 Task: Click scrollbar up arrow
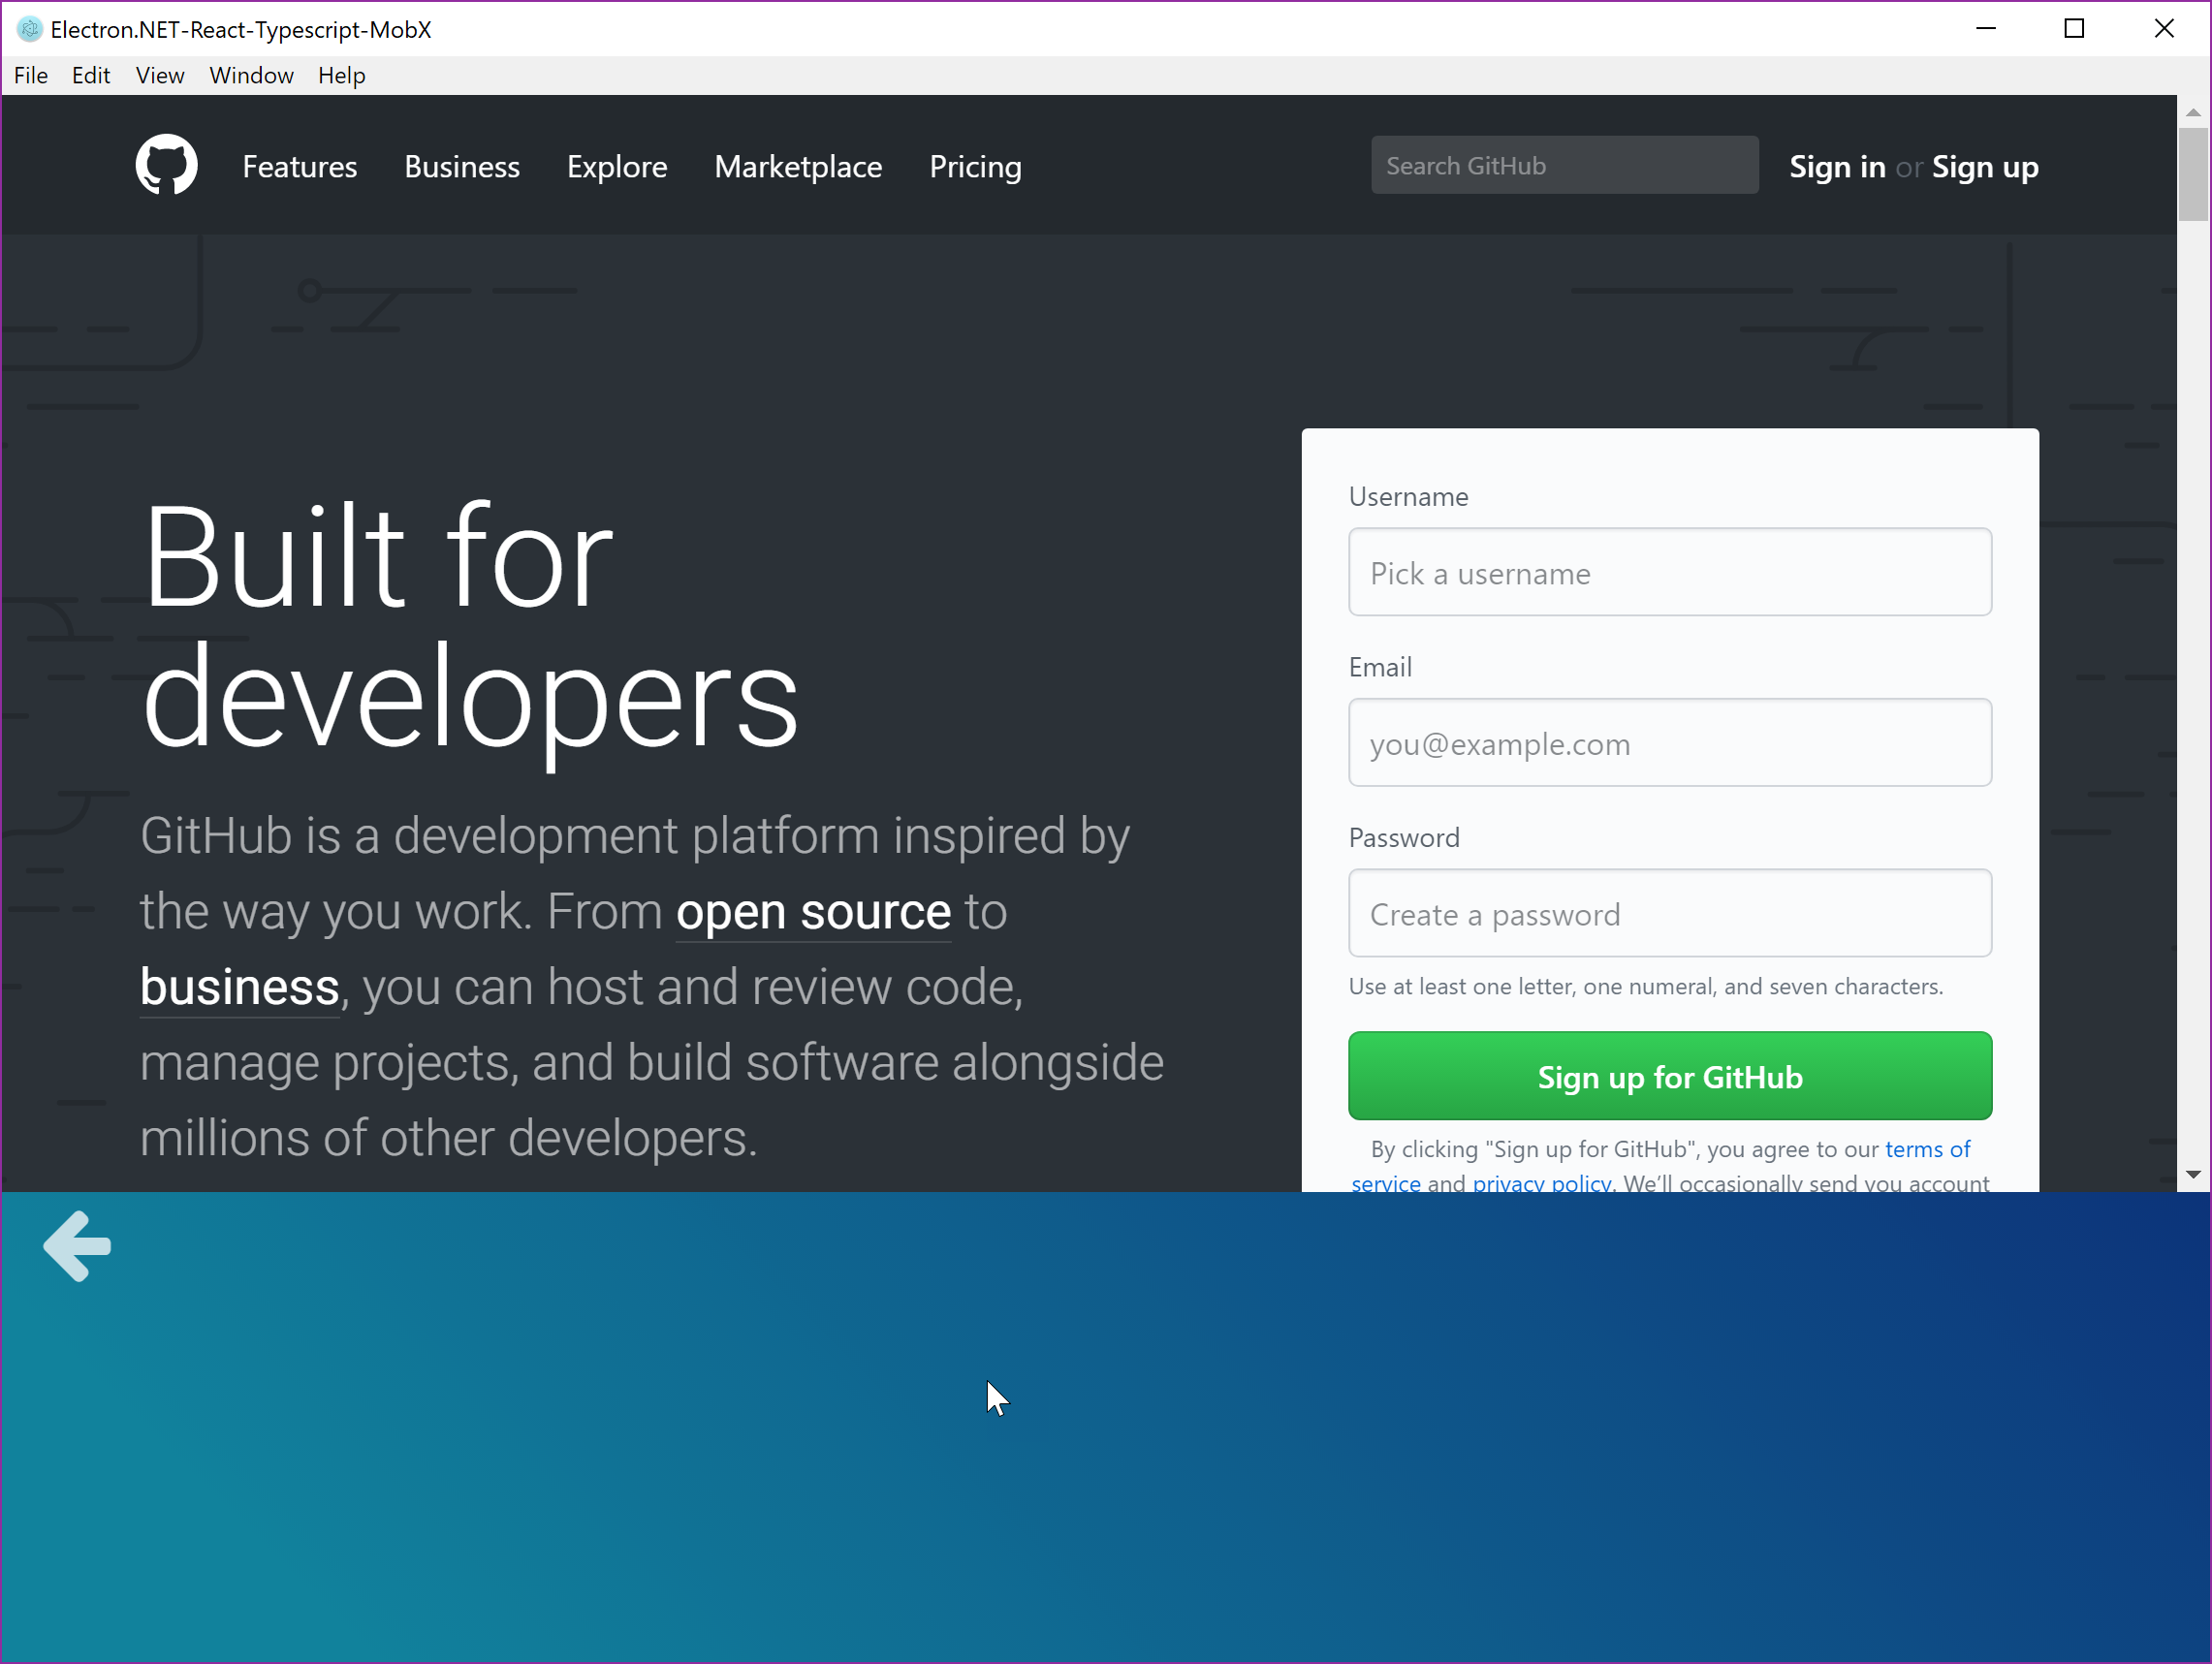tap(2193, 113)
